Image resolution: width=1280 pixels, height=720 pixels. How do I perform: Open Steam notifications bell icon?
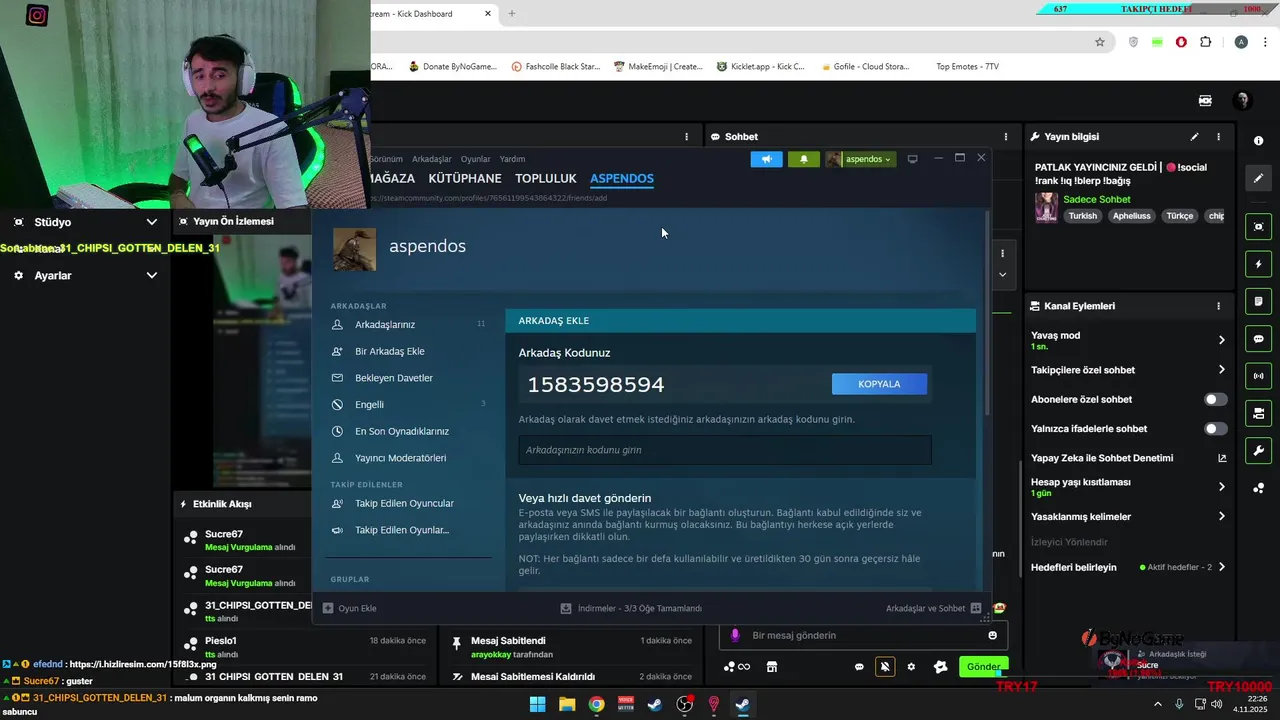click(x=804, y=159)
